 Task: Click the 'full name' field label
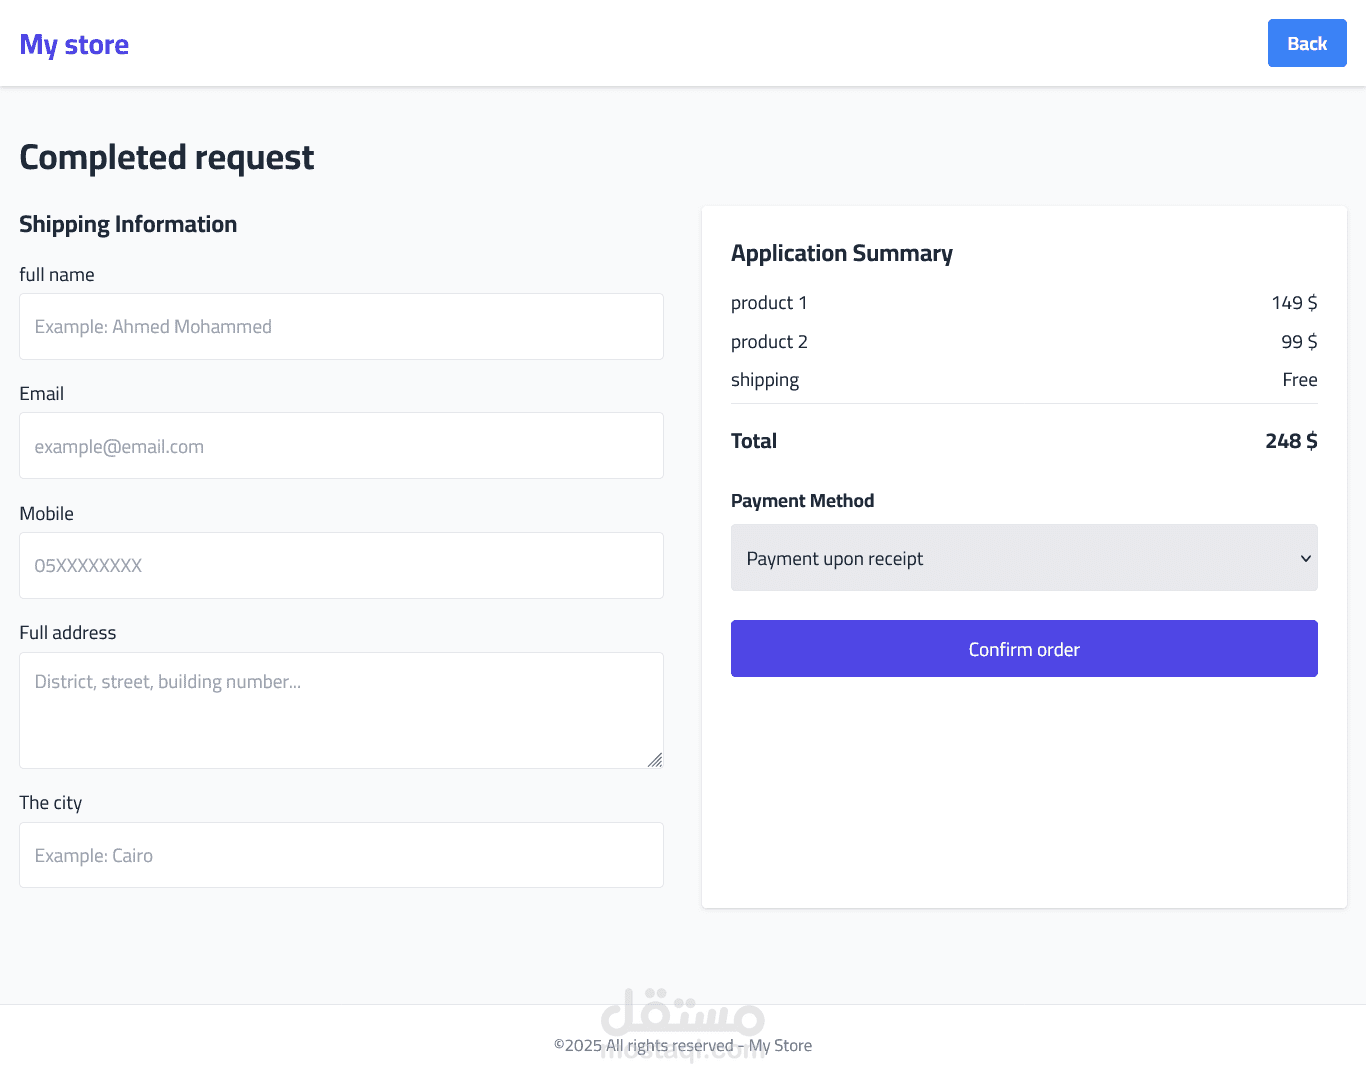coord(57,275)
